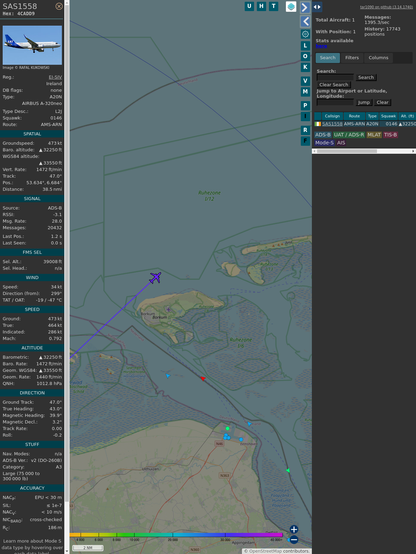Click the SIGNAL section header
The width and height of the screenshot is (416, 554).
pos(32,199)
